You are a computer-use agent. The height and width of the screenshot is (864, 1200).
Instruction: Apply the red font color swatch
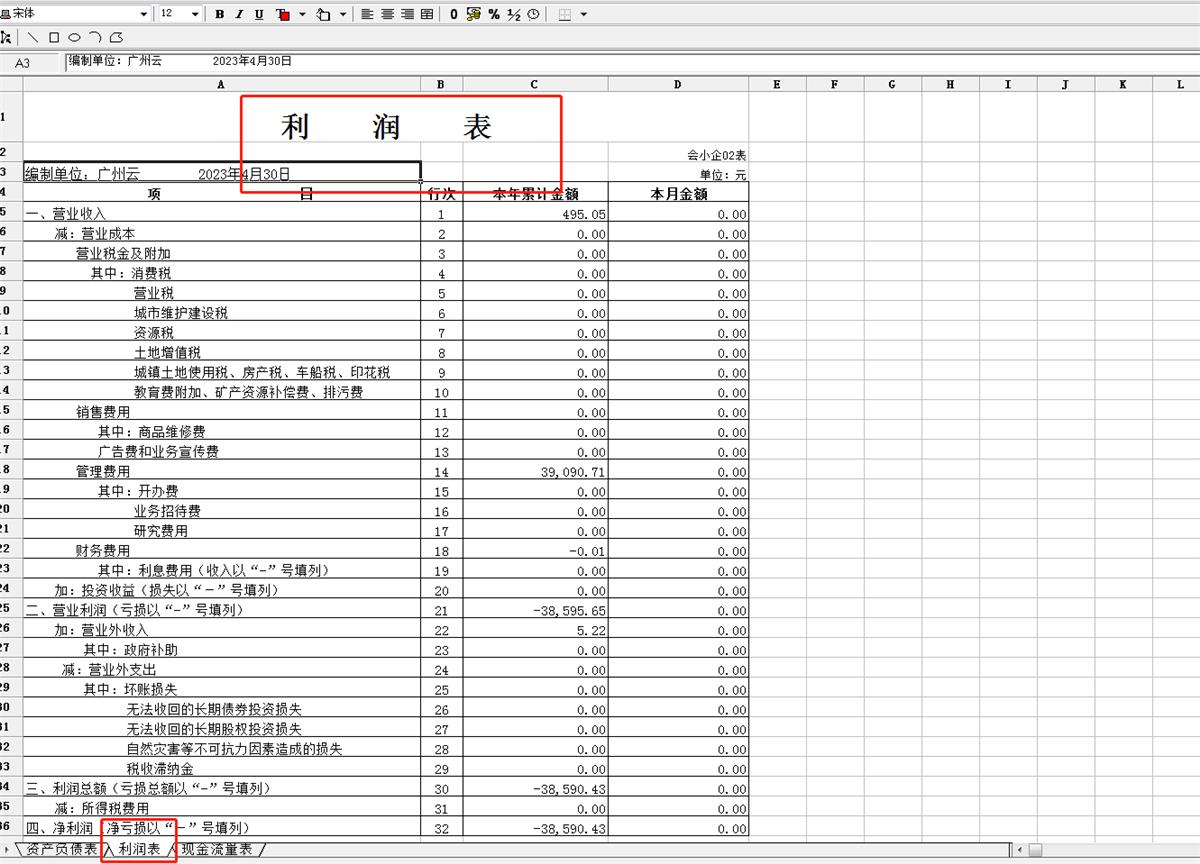pyautogui.click(x=282, y=14)
